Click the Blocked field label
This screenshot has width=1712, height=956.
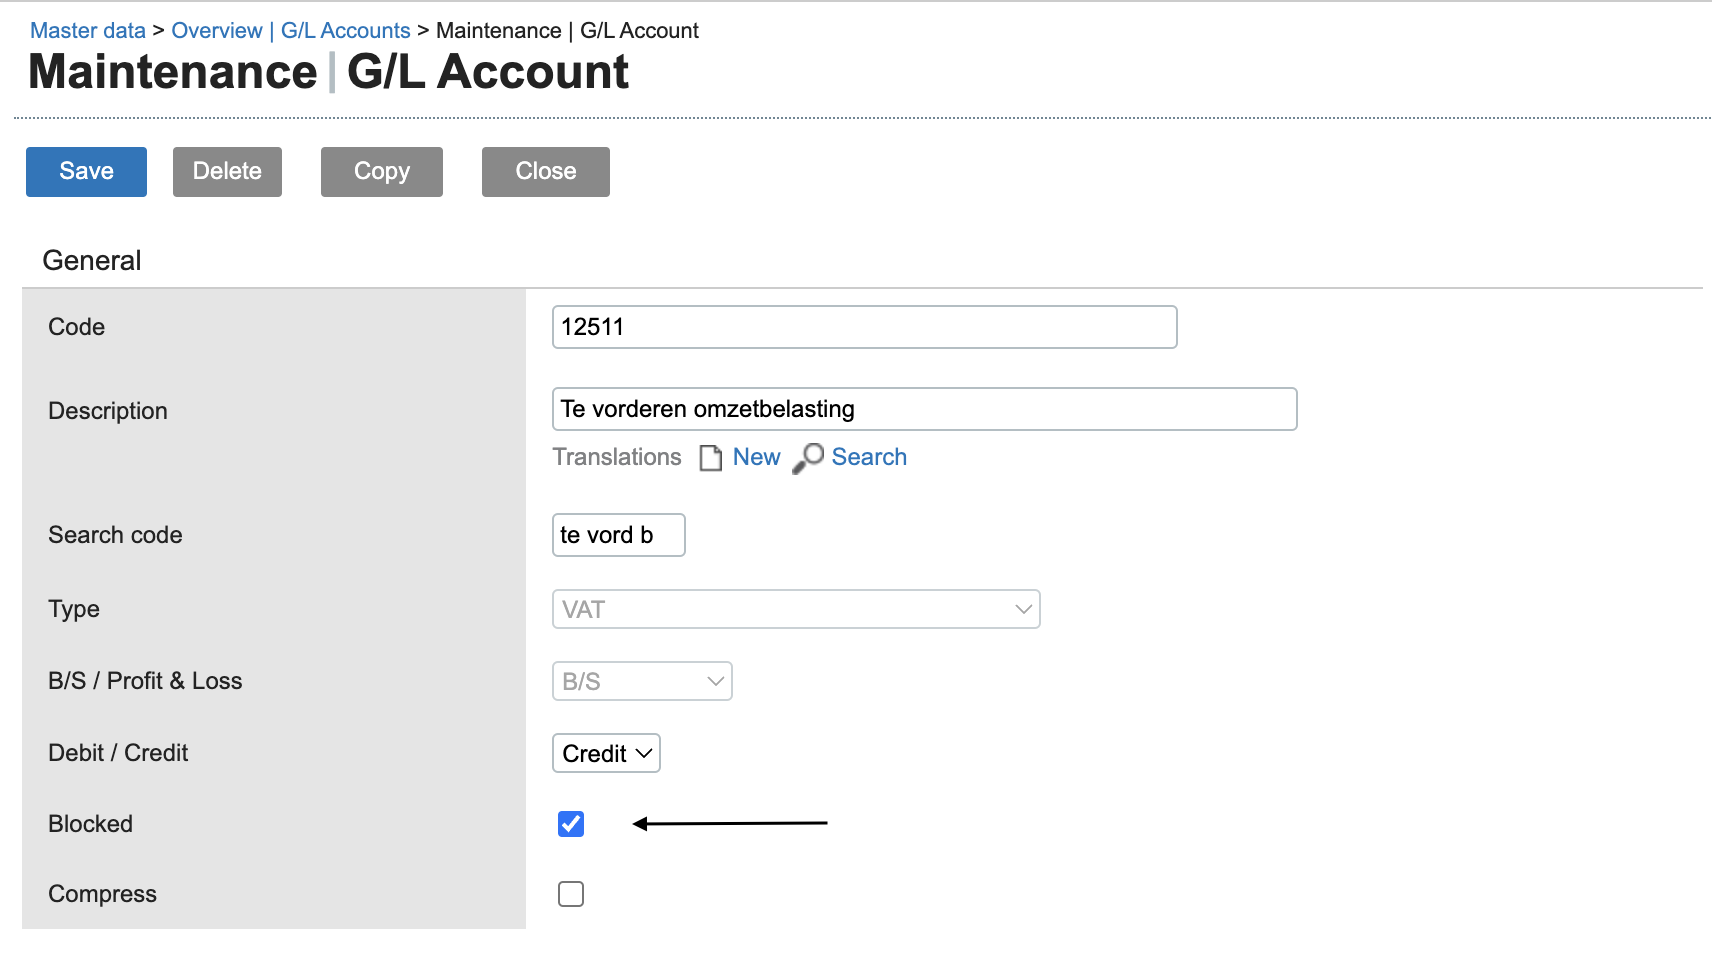91,824
